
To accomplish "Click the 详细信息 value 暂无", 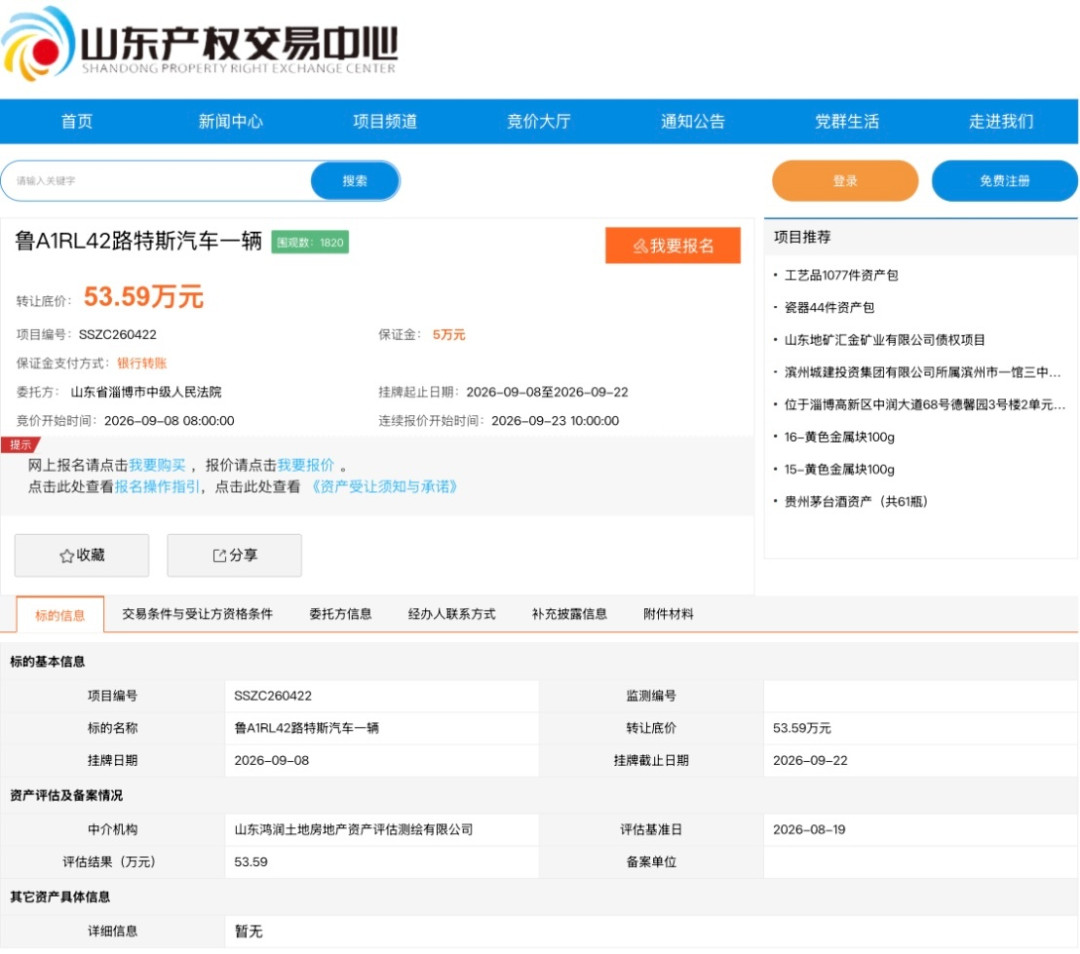I will [249, 931].
